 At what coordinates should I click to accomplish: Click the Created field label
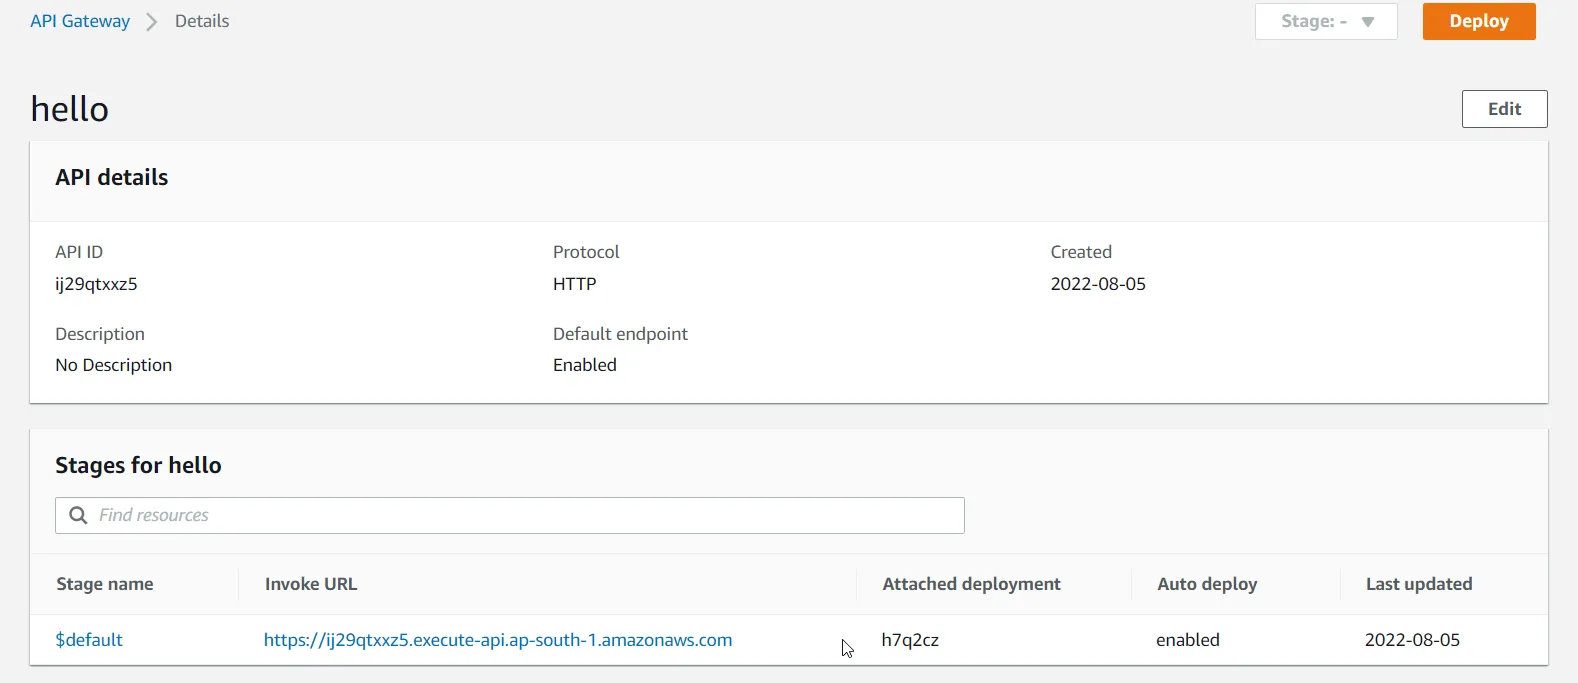(x=1081, y=252)
